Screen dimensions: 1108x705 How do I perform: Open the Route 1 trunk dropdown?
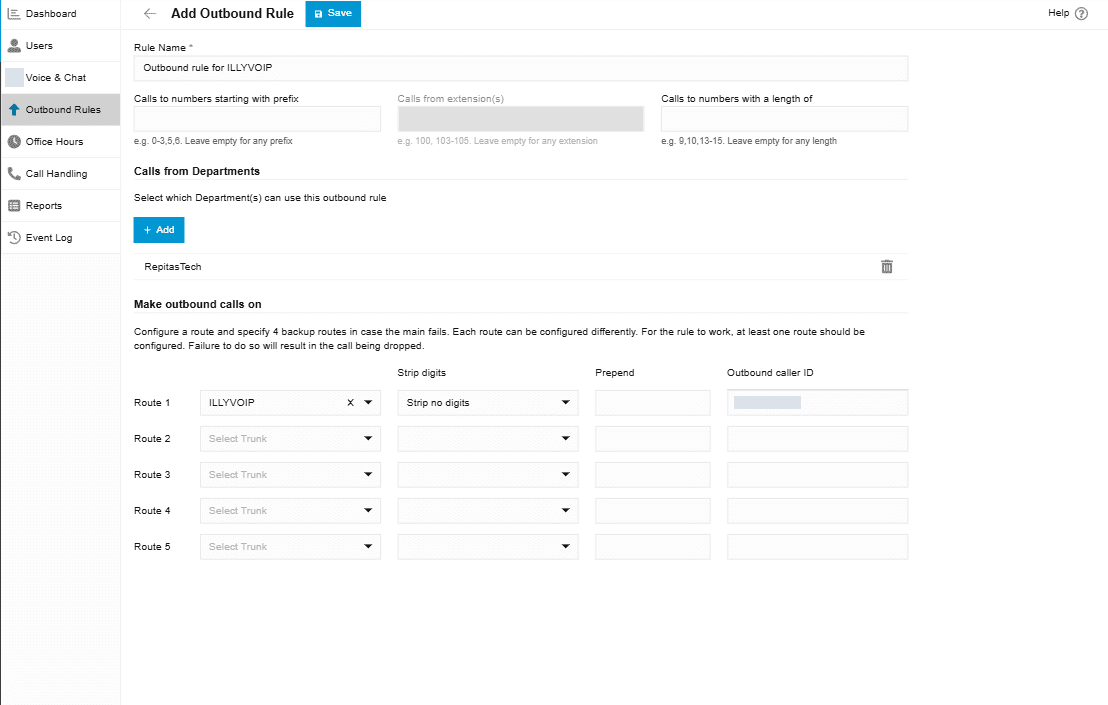[x=368, y=403]
